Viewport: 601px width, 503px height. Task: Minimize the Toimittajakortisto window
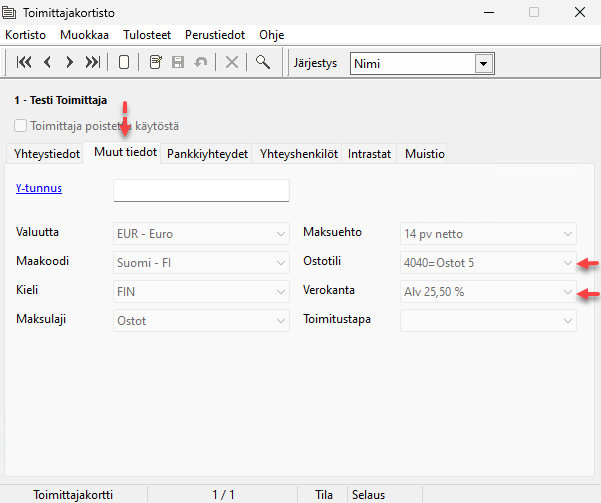(x=489, y=13)
